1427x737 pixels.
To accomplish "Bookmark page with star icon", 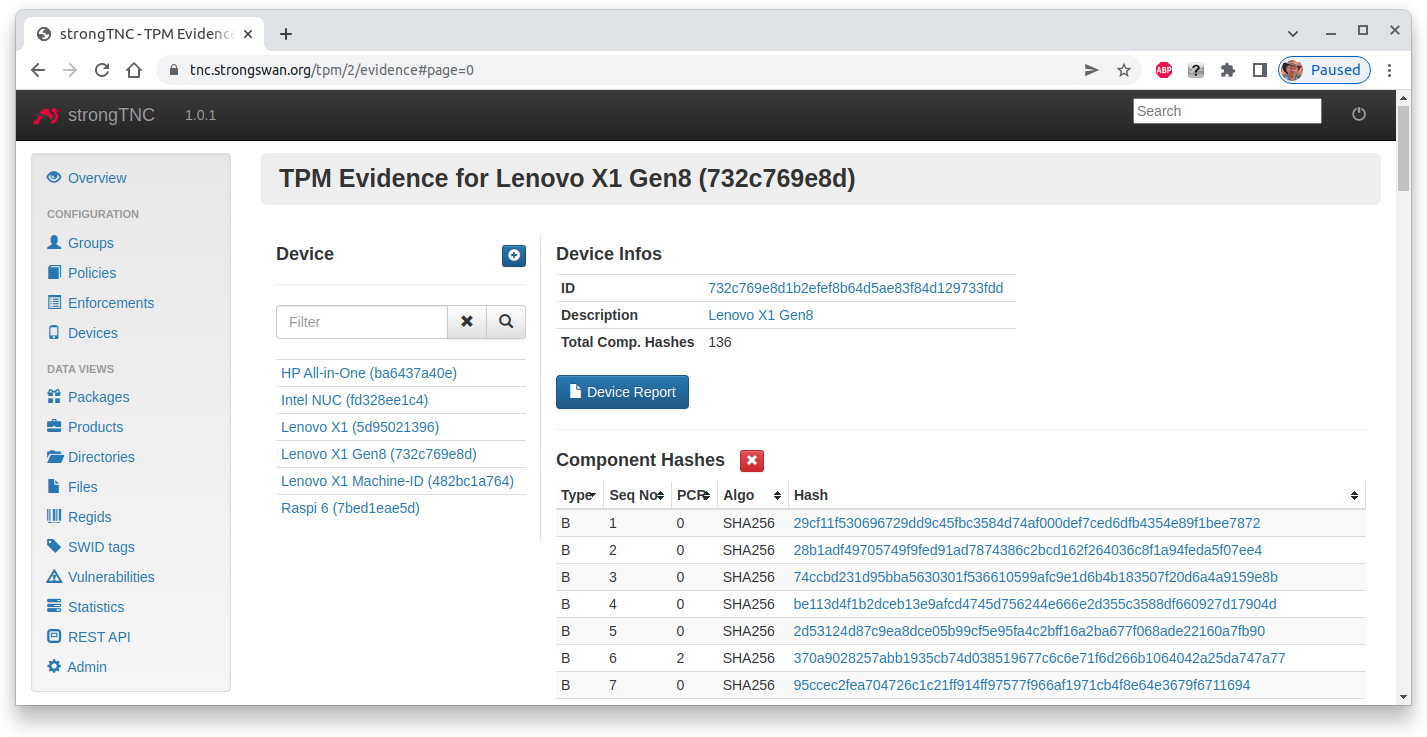I will (1124, 70).
